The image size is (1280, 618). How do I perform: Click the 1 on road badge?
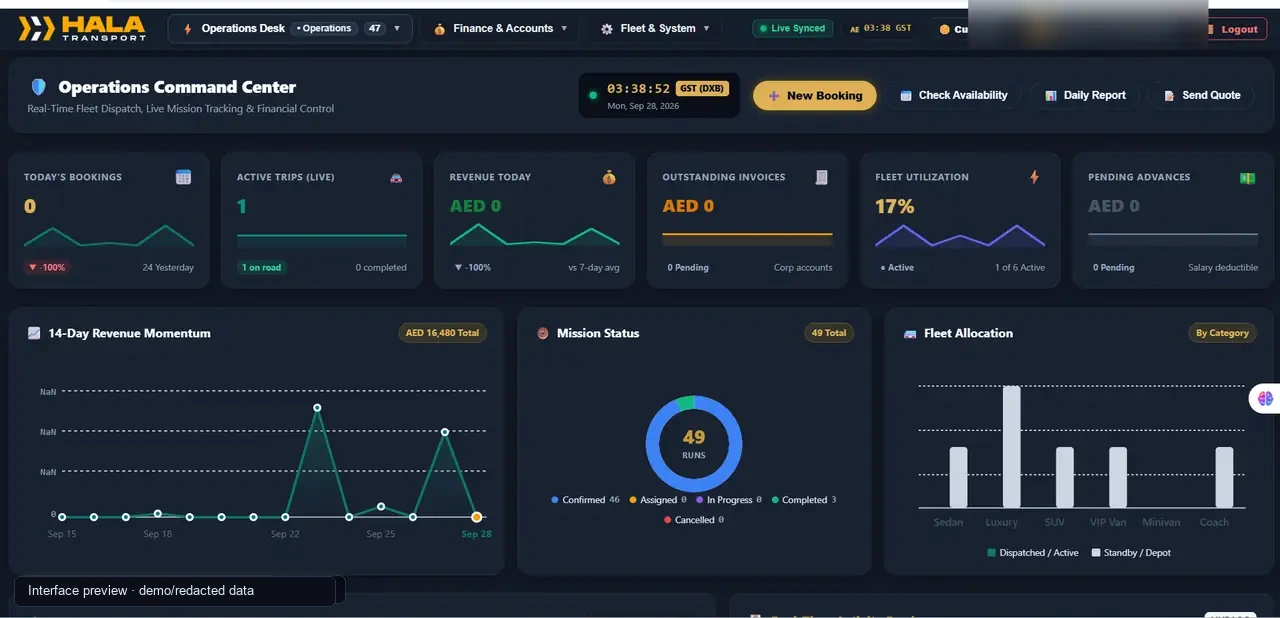click(x=261, y=268)
